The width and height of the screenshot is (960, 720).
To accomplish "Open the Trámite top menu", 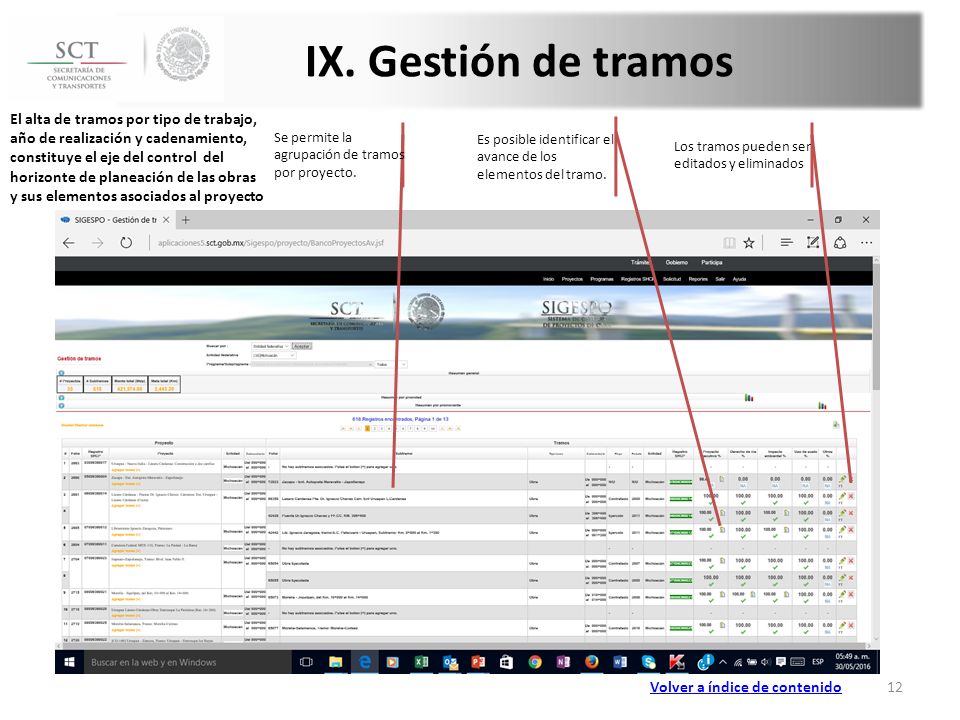I will coord(640,262).
